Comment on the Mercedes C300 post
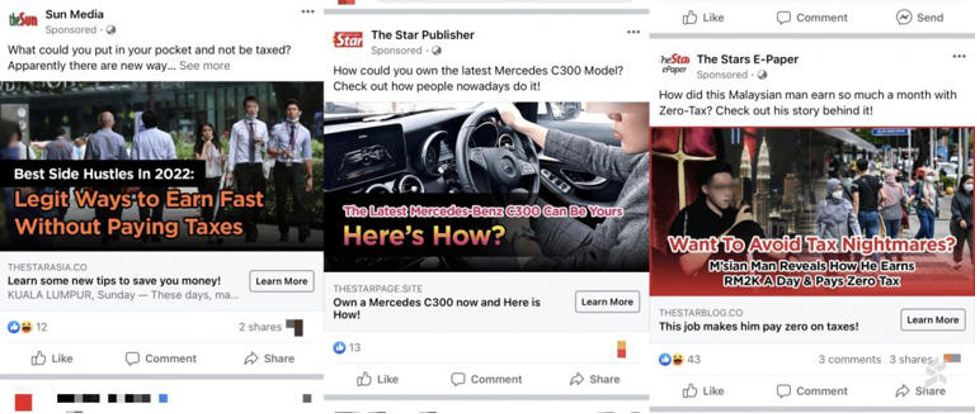This screenshot has width=977, height=414. 486,379
